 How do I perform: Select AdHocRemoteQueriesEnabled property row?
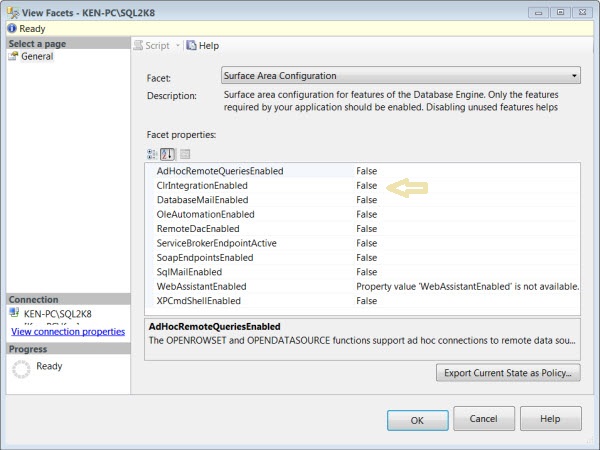pos(362,171)
